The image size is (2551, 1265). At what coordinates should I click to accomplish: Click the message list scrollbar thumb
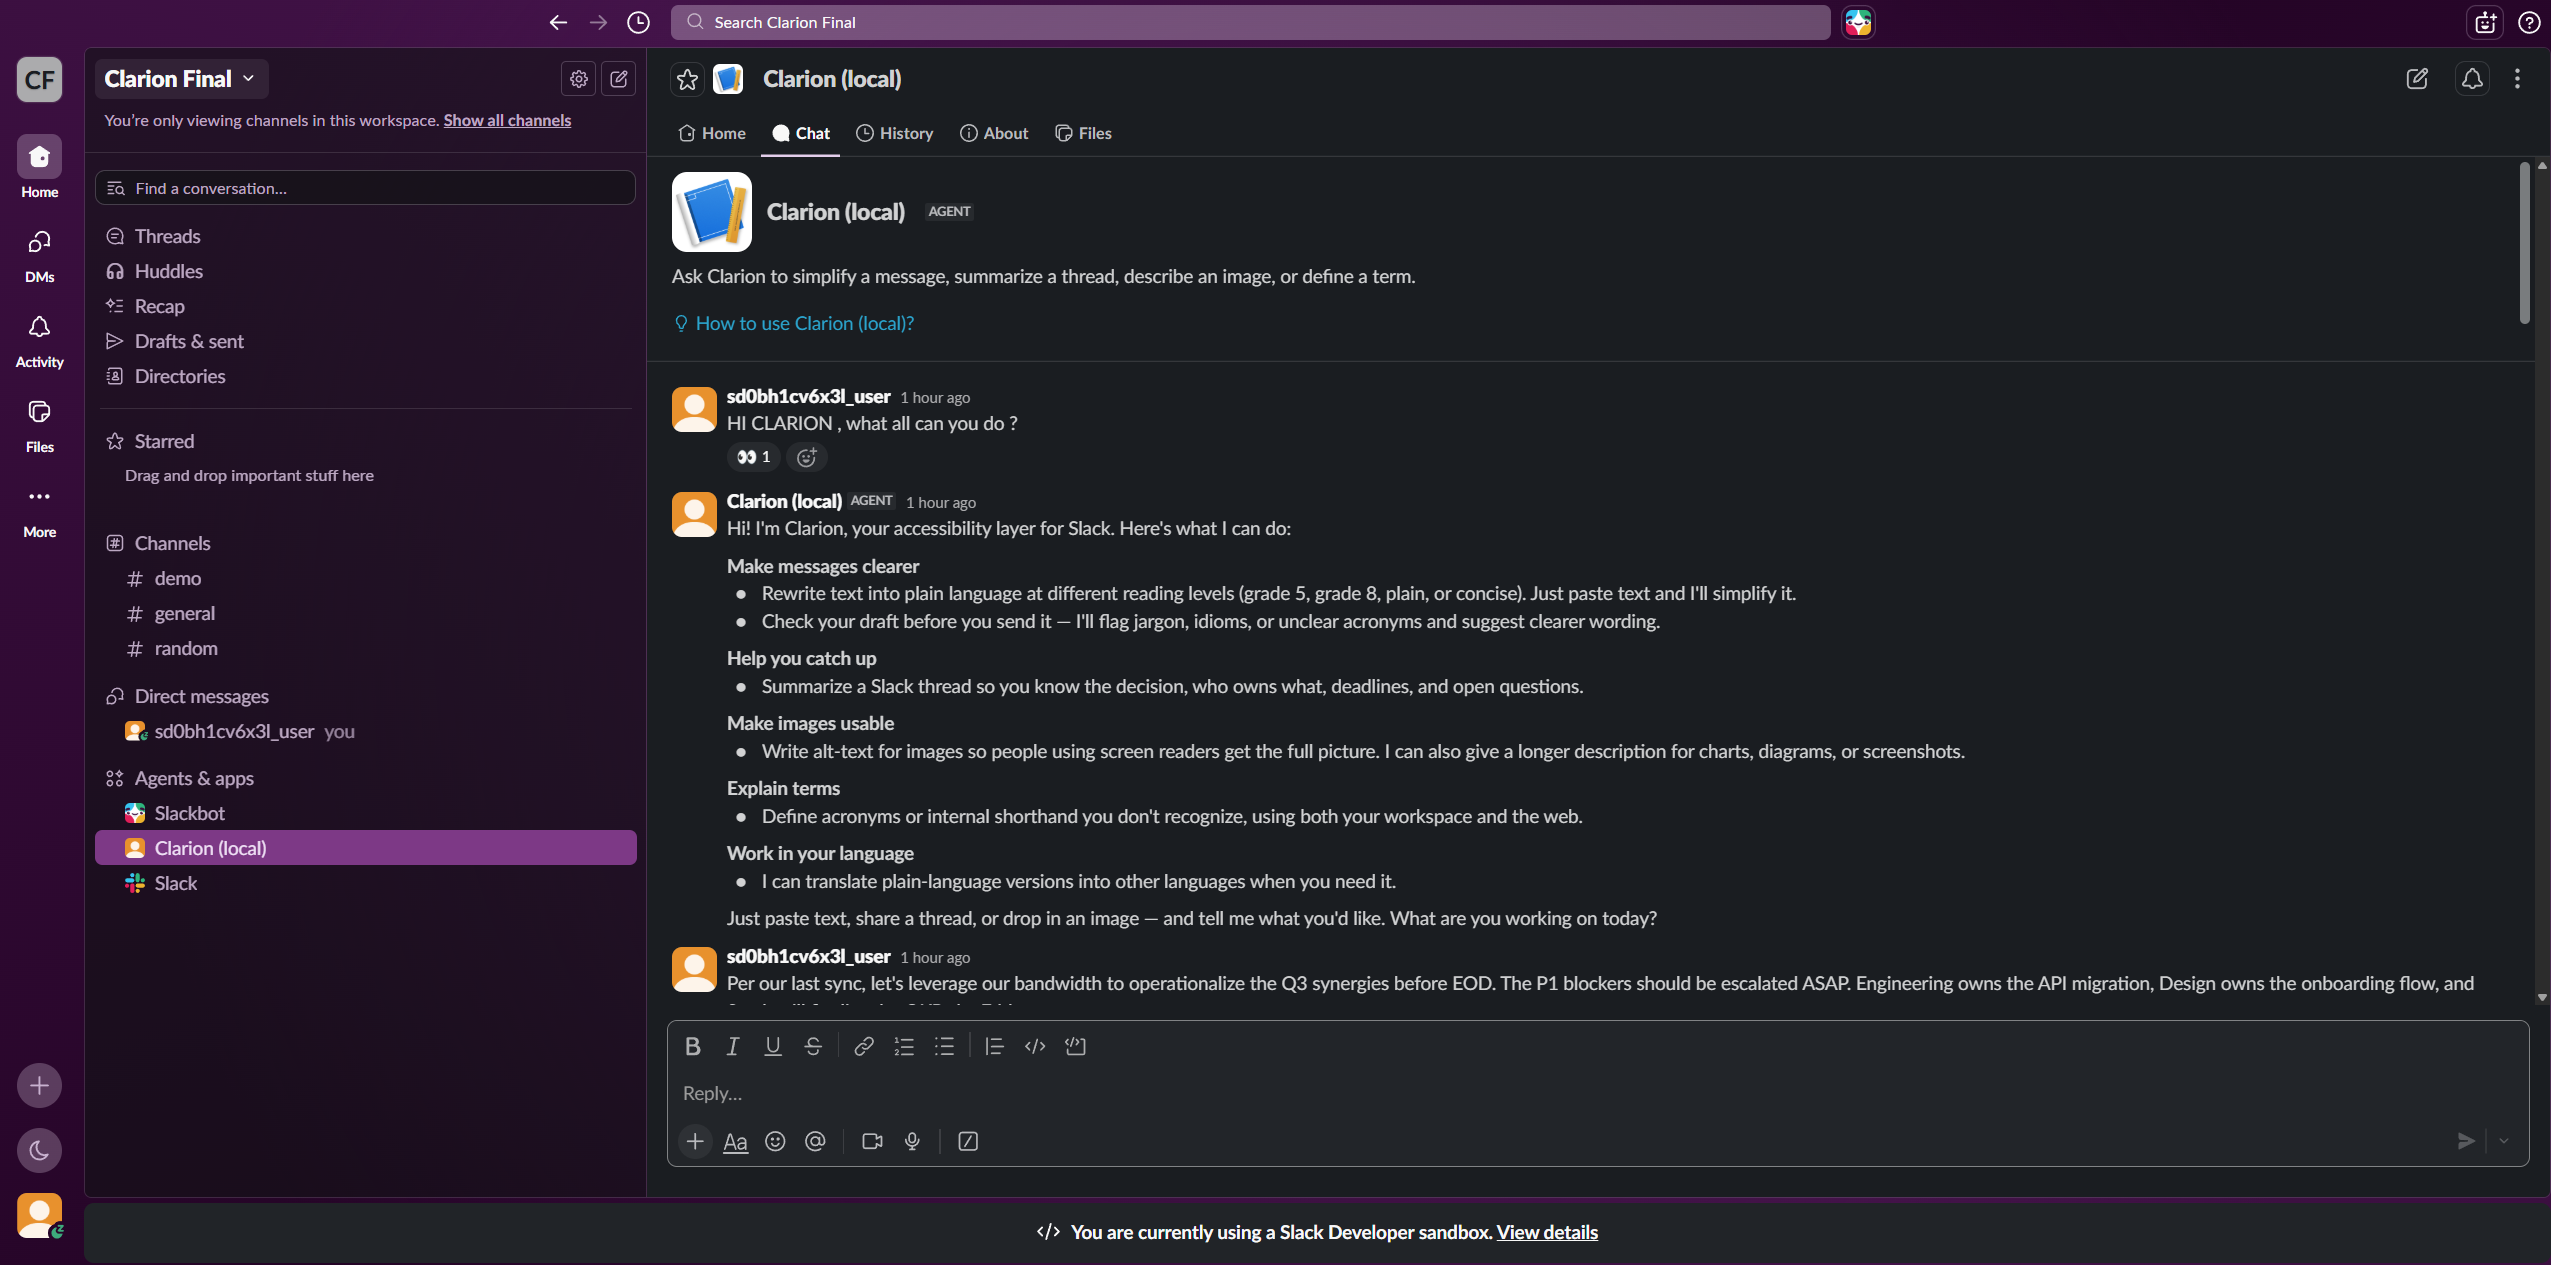coord(2524,243)
